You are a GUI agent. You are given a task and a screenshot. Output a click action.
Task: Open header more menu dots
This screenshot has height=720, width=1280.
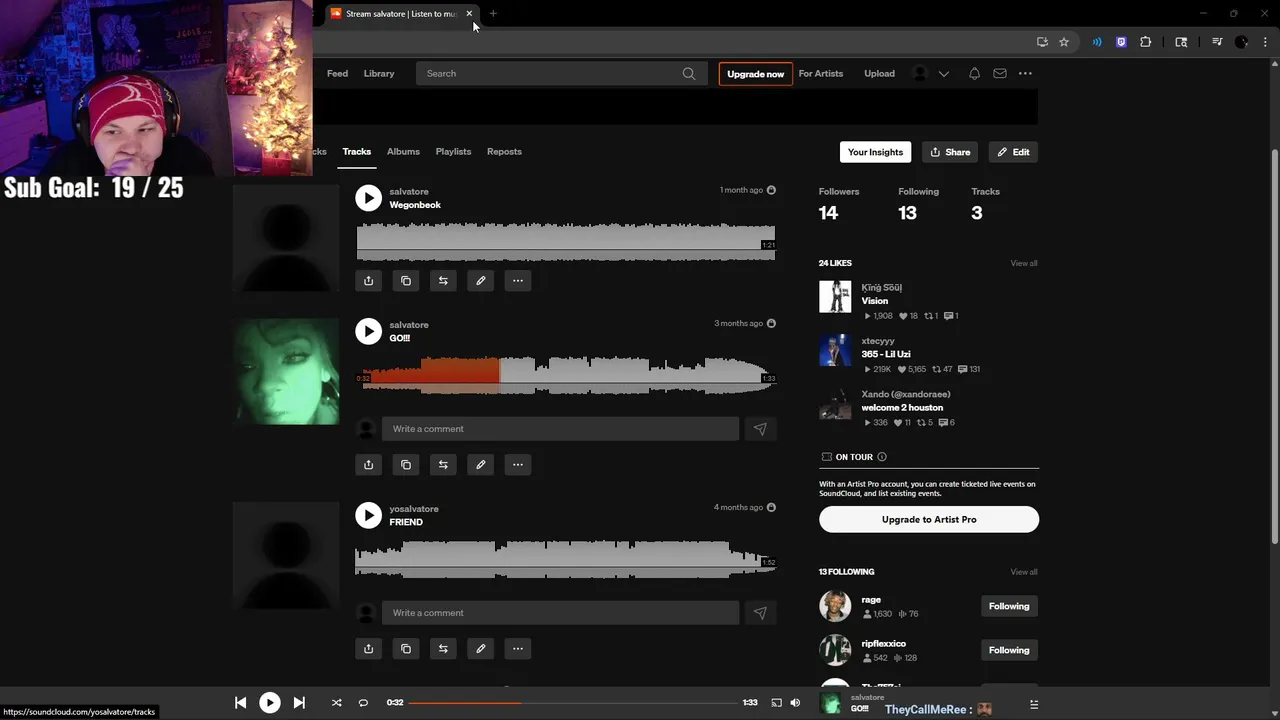tap(1025, 74)
